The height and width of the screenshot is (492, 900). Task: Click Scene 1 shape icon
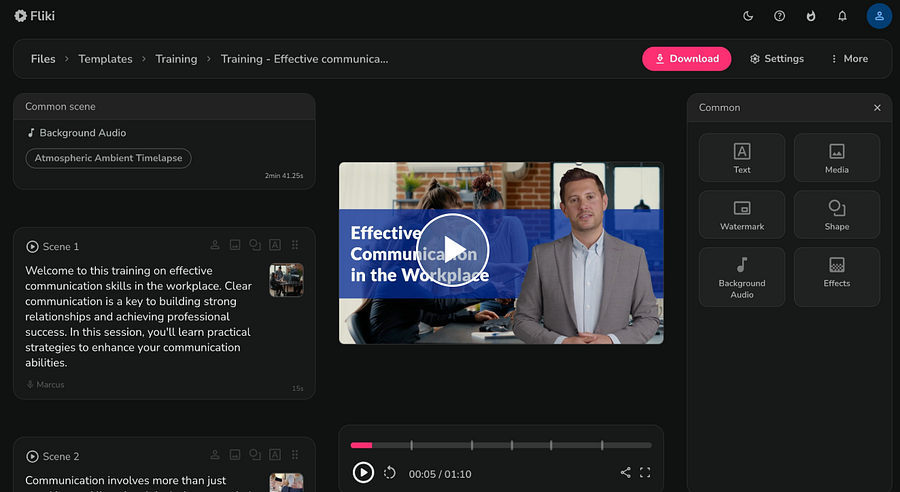255,245
